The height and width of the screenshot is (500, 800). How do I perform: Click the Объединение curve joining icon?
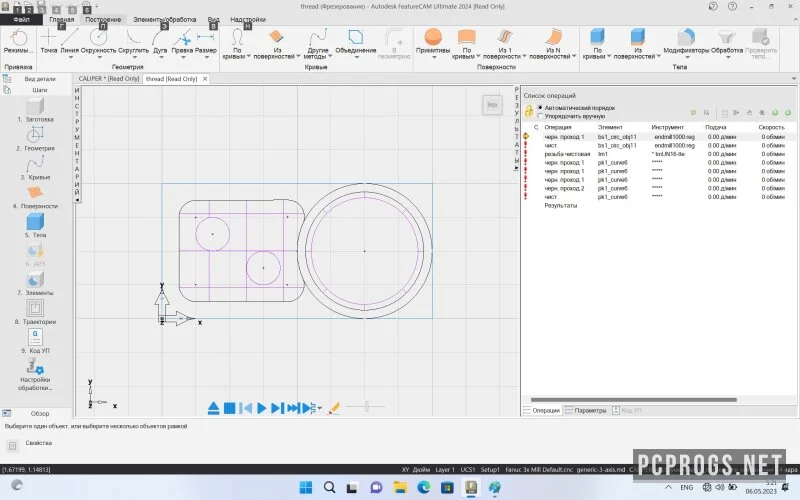pos(356,37)
